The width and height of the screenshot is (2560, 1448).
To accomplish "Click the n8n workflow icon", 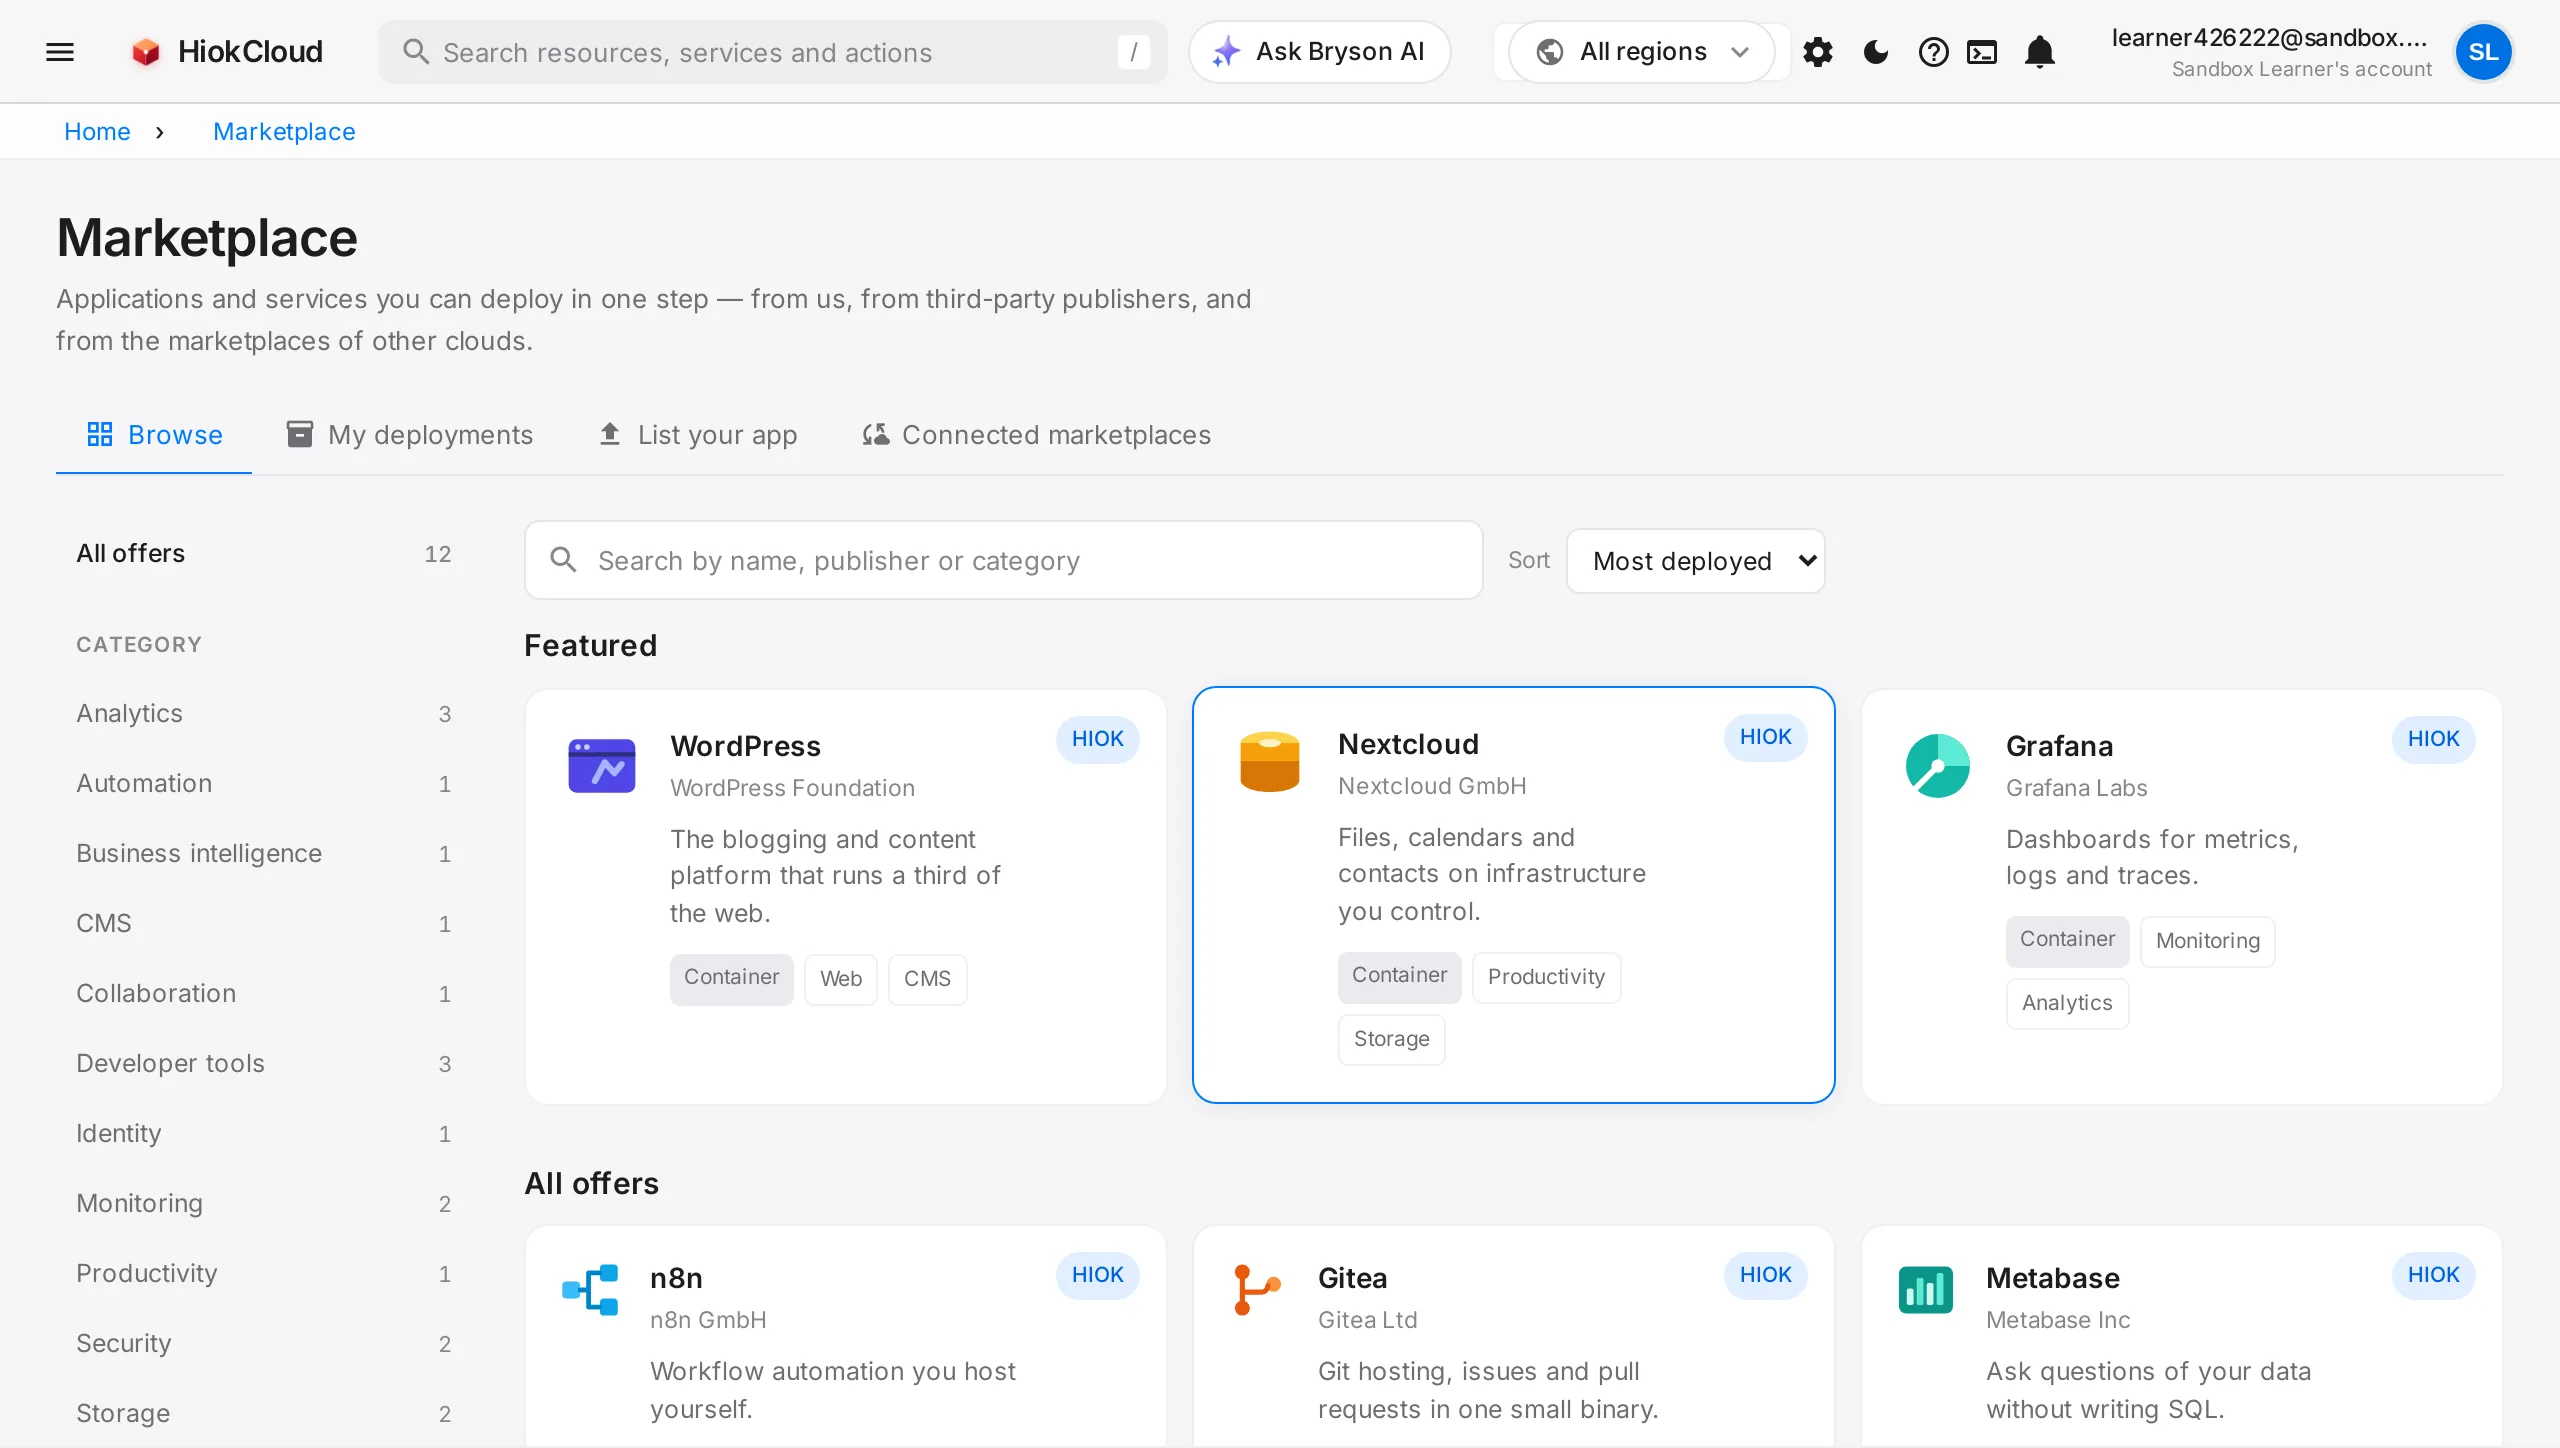I will click(x=590, y=1290).
